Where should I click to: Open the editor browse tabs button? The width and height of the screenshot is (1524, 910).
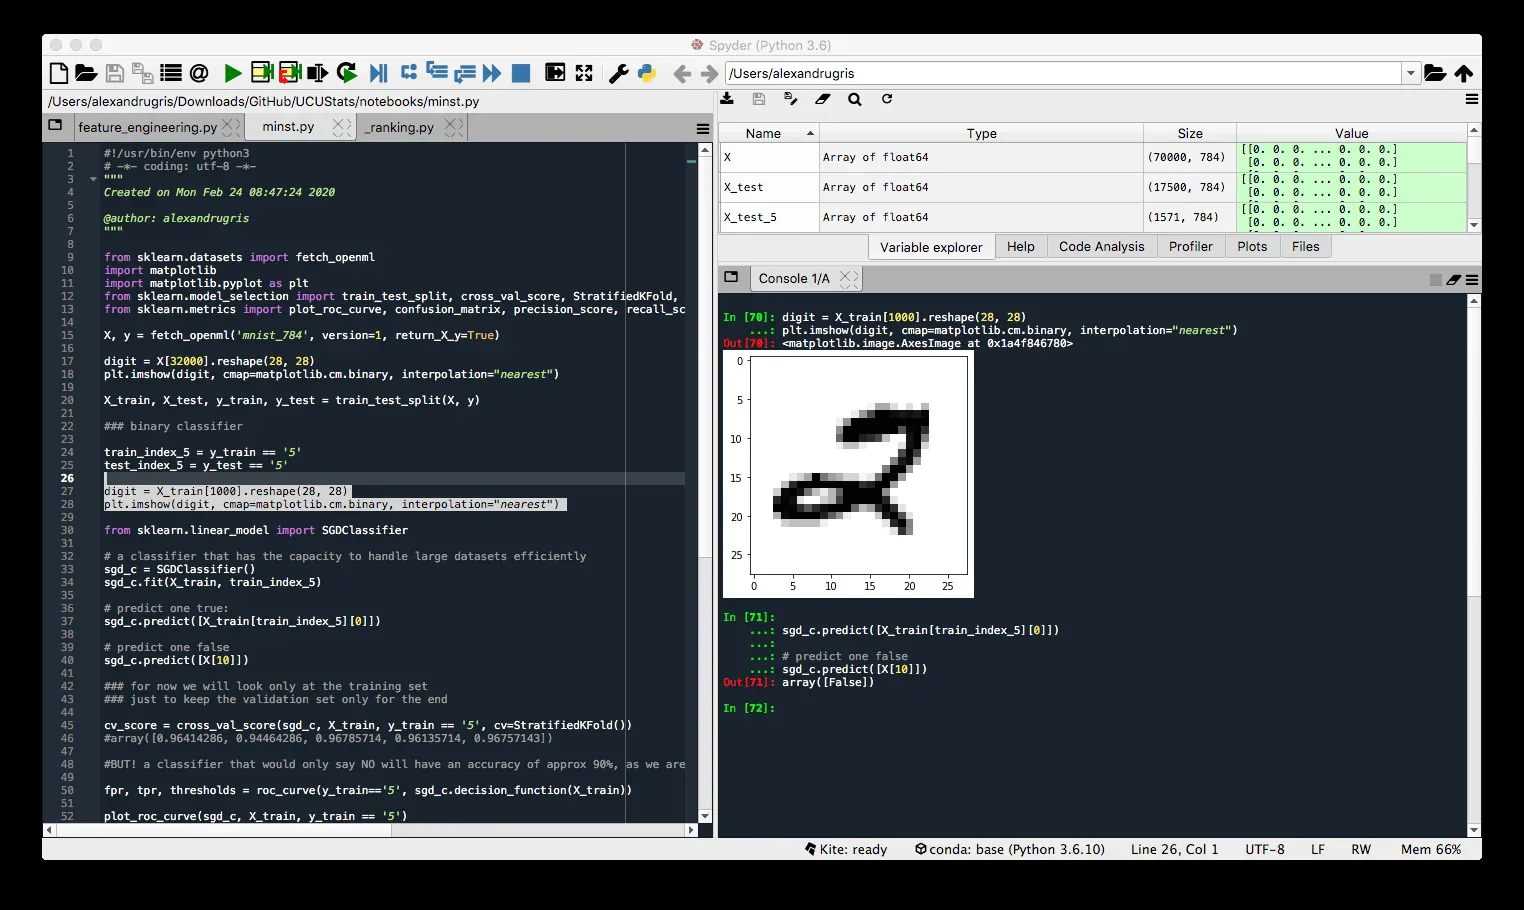[x=55, y=126]
